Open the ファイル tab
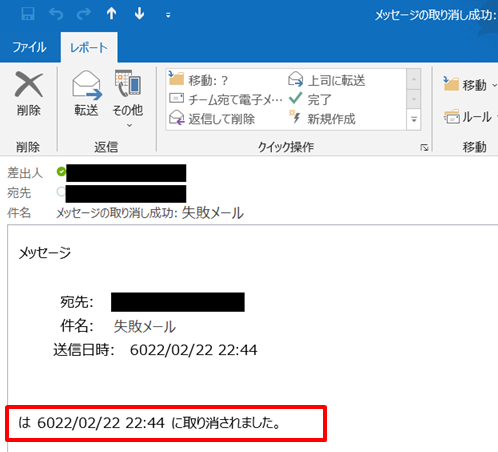 29,47
